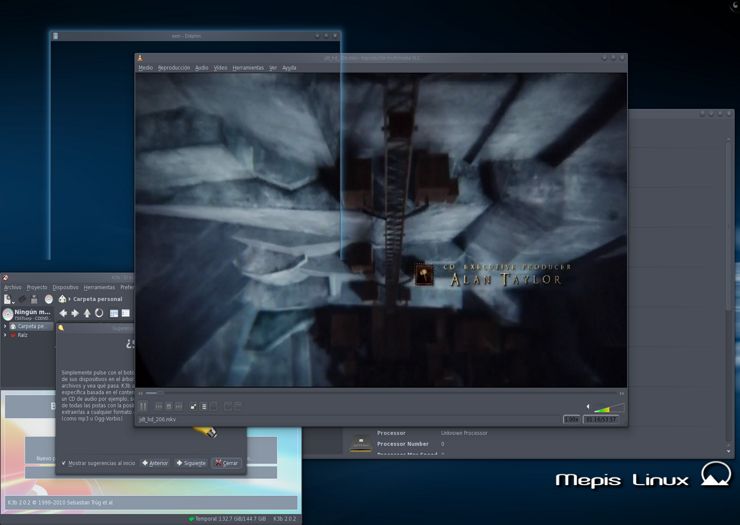Jump to previous media in VLC
Image resolution: width=740 pixels, height=525 pixels.
point(159,406)
